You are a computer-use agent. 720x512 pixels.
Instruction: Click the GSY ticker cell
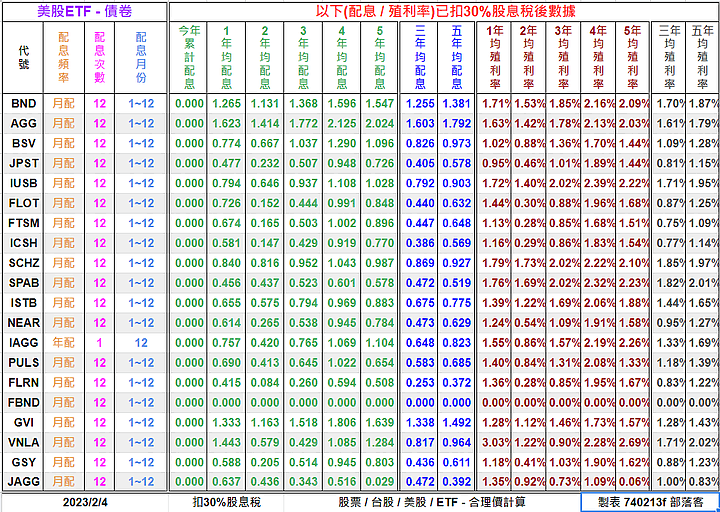click(x=23, y=462)
